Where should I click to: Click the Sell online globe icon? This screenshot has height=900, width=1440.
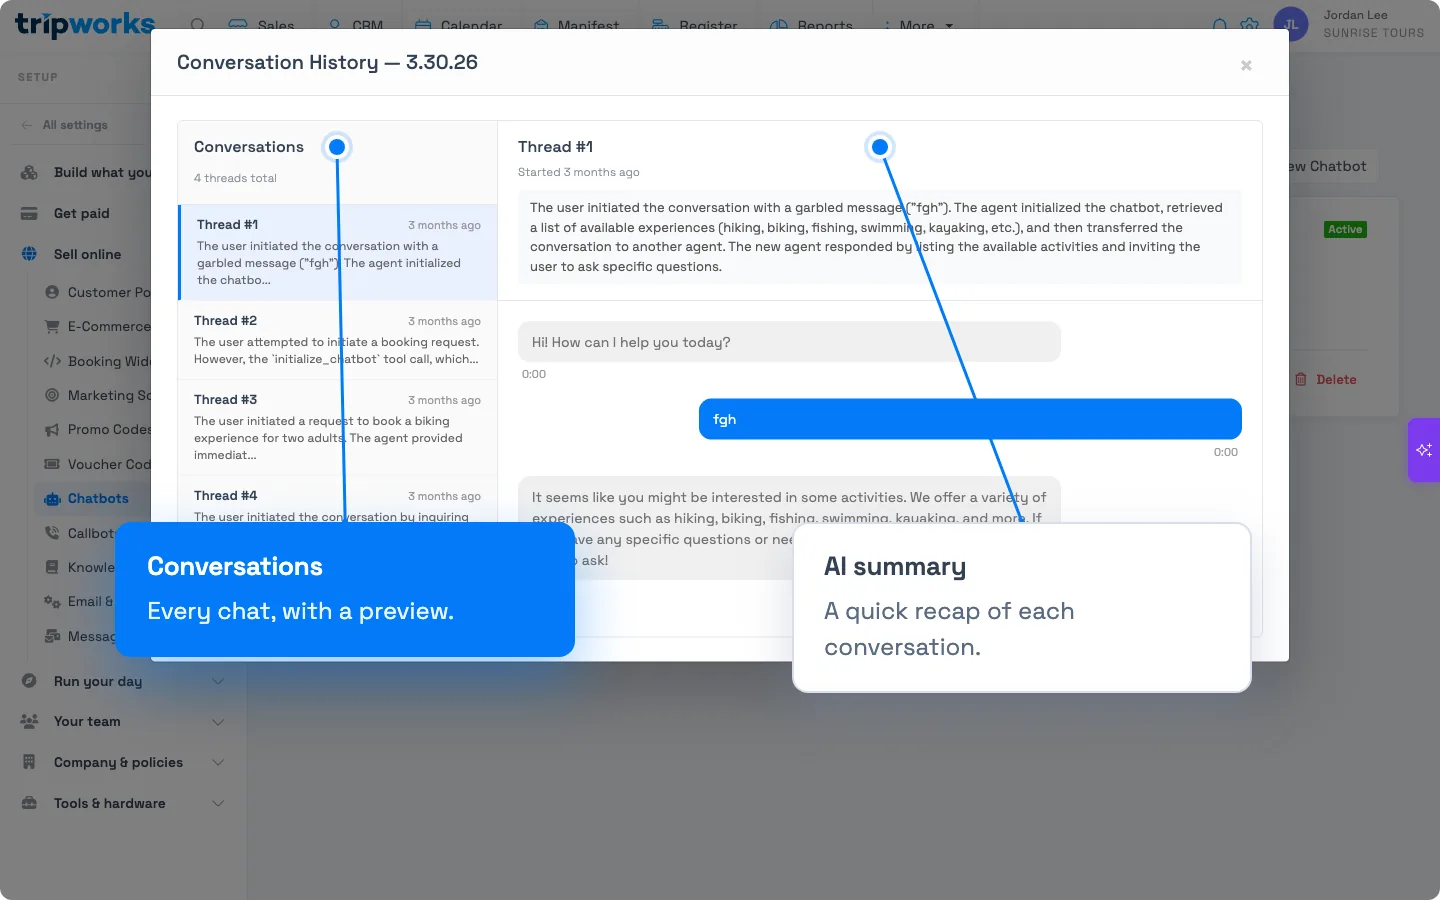tap(29, 254)
